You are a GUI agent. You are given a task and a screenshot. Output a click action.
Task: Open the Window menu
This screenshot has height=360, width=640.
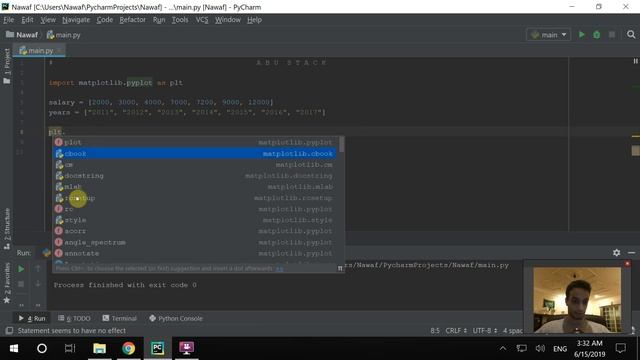228,20
